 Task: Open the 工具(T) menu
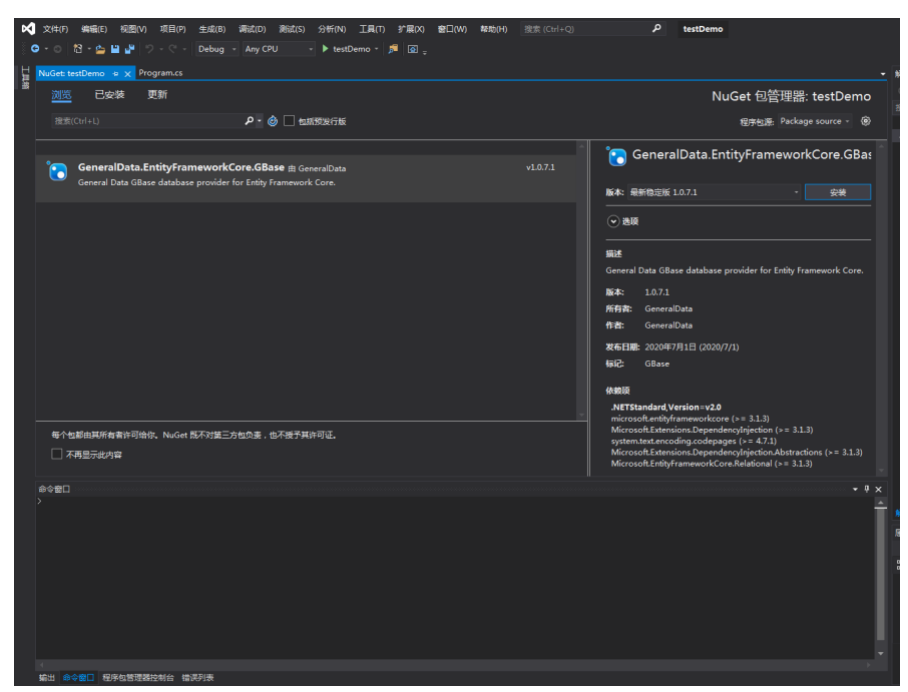[x=371, y=29]
